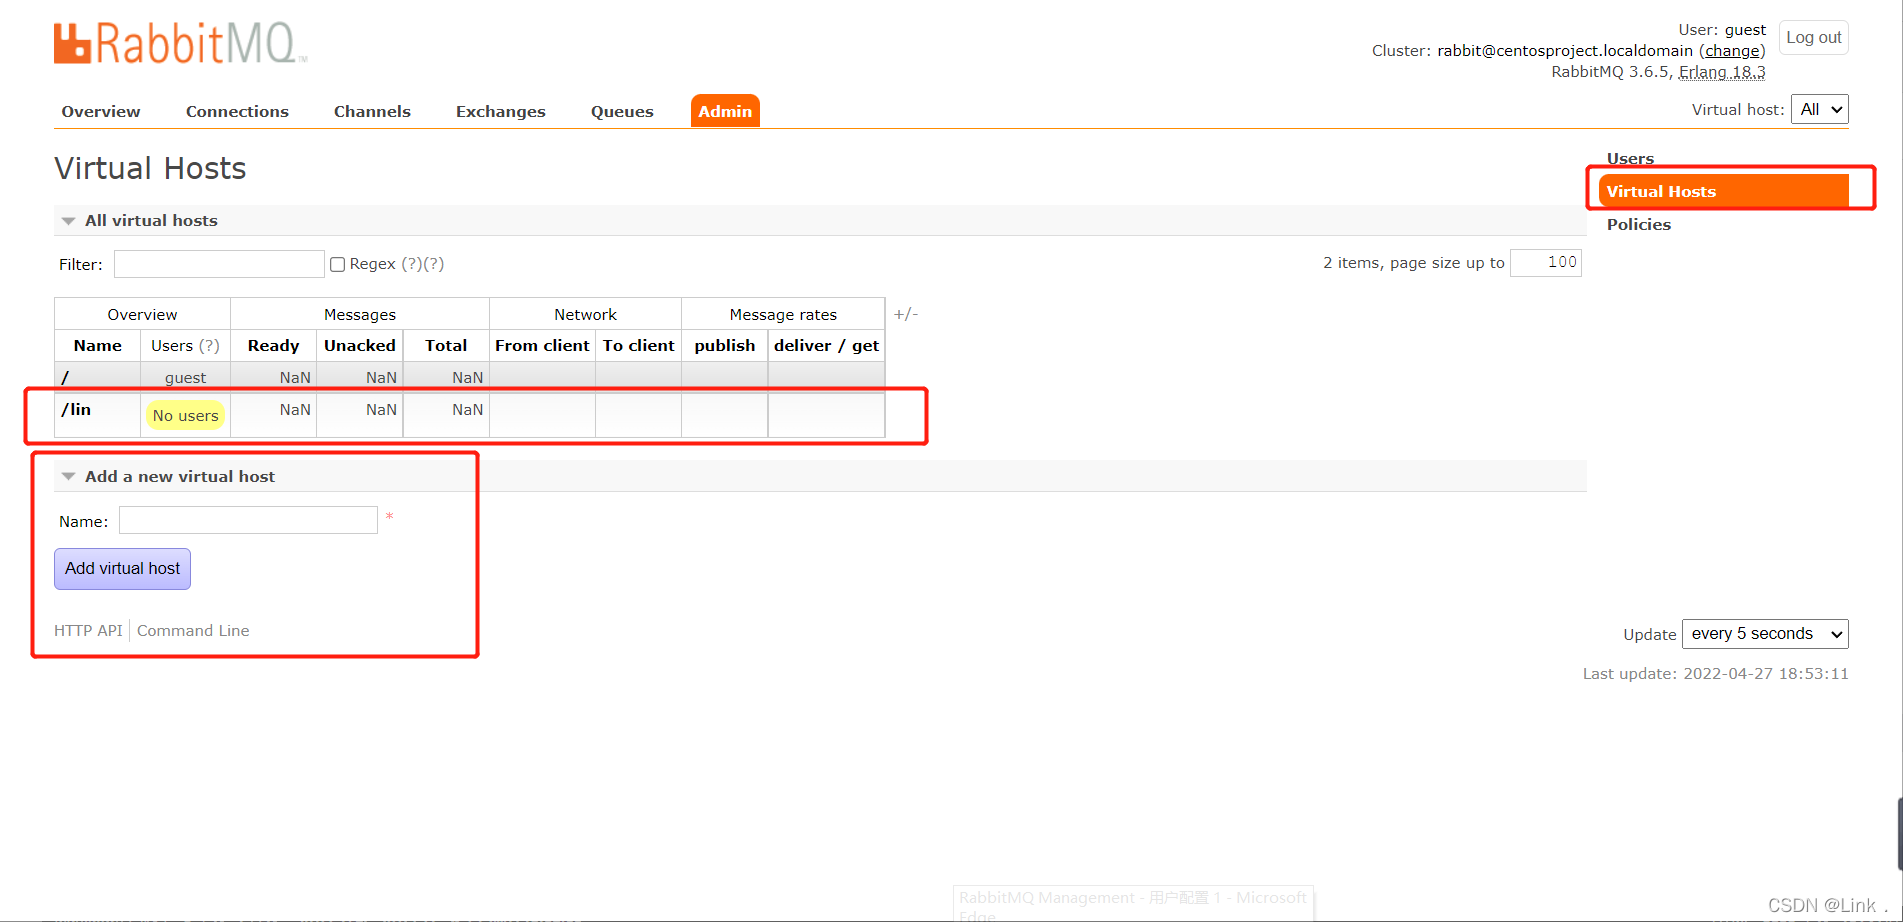The image size is (1903, 922).
Task: Switch to the Connections tab
Action: click(x=237, y=111)
